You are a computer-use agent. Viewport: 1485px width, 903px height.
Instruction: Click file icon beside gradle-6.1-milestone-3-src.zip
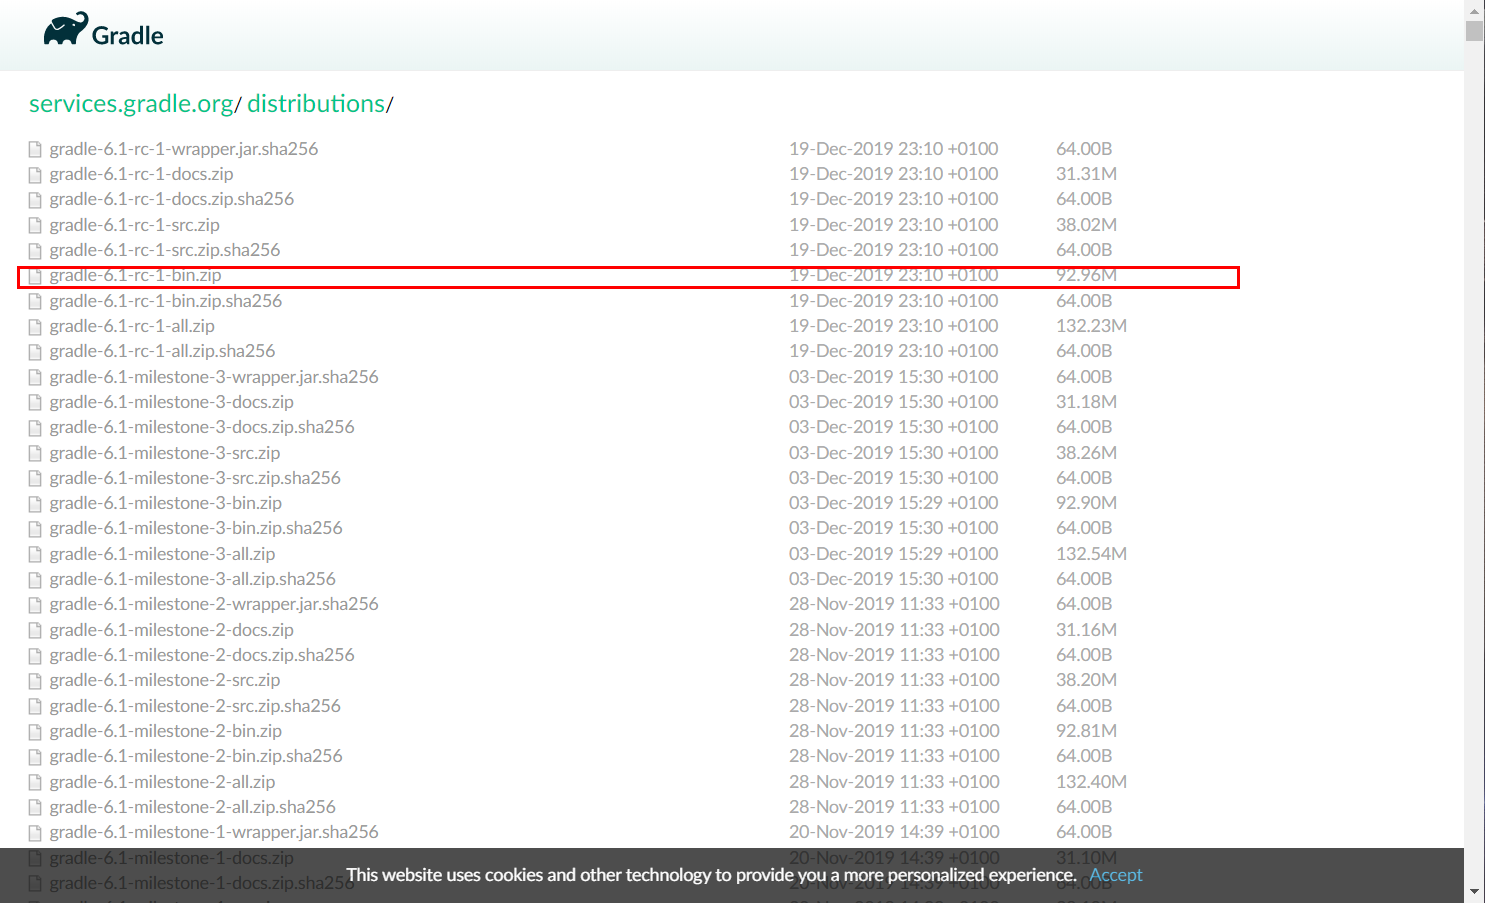36,454
